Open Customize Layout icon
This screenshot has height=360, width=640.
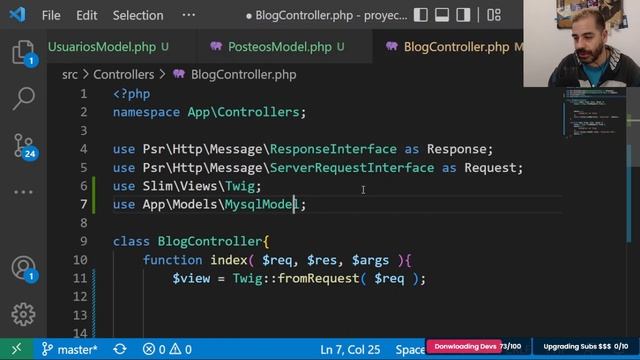click(x=494, y=15)
